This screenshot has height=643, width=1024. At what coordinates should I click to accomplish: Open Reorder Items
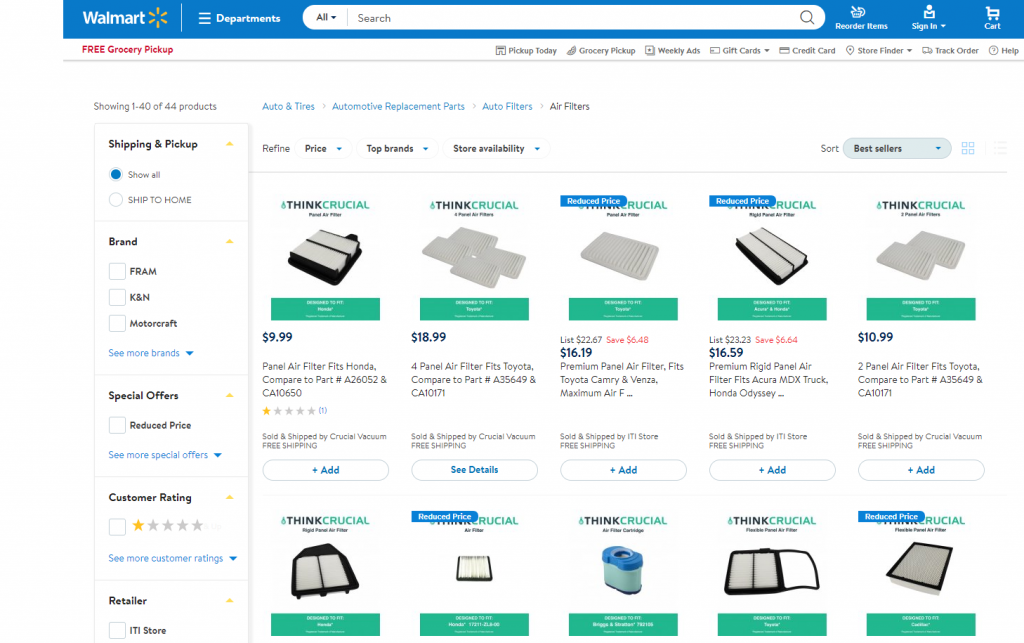point(861,18)
